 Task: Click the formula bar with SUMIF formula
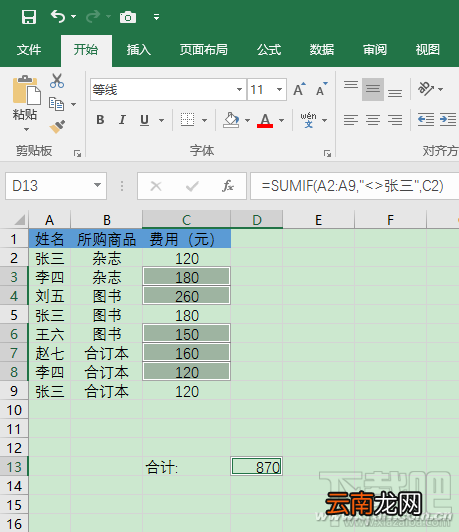(355, 186)
